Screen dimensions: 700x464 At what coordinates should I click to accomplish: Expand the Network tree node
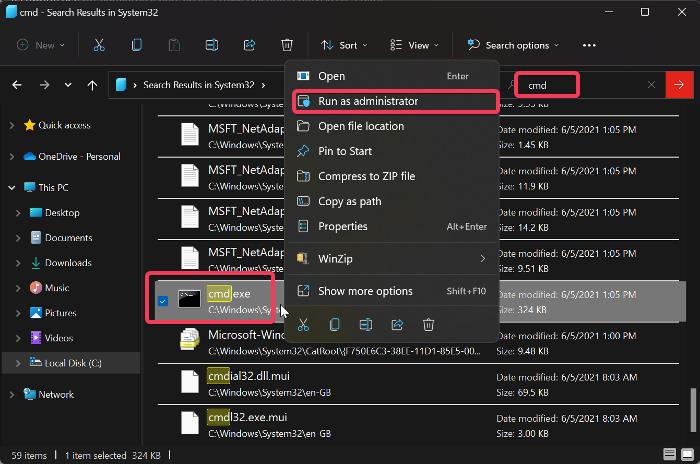[12, 394]
